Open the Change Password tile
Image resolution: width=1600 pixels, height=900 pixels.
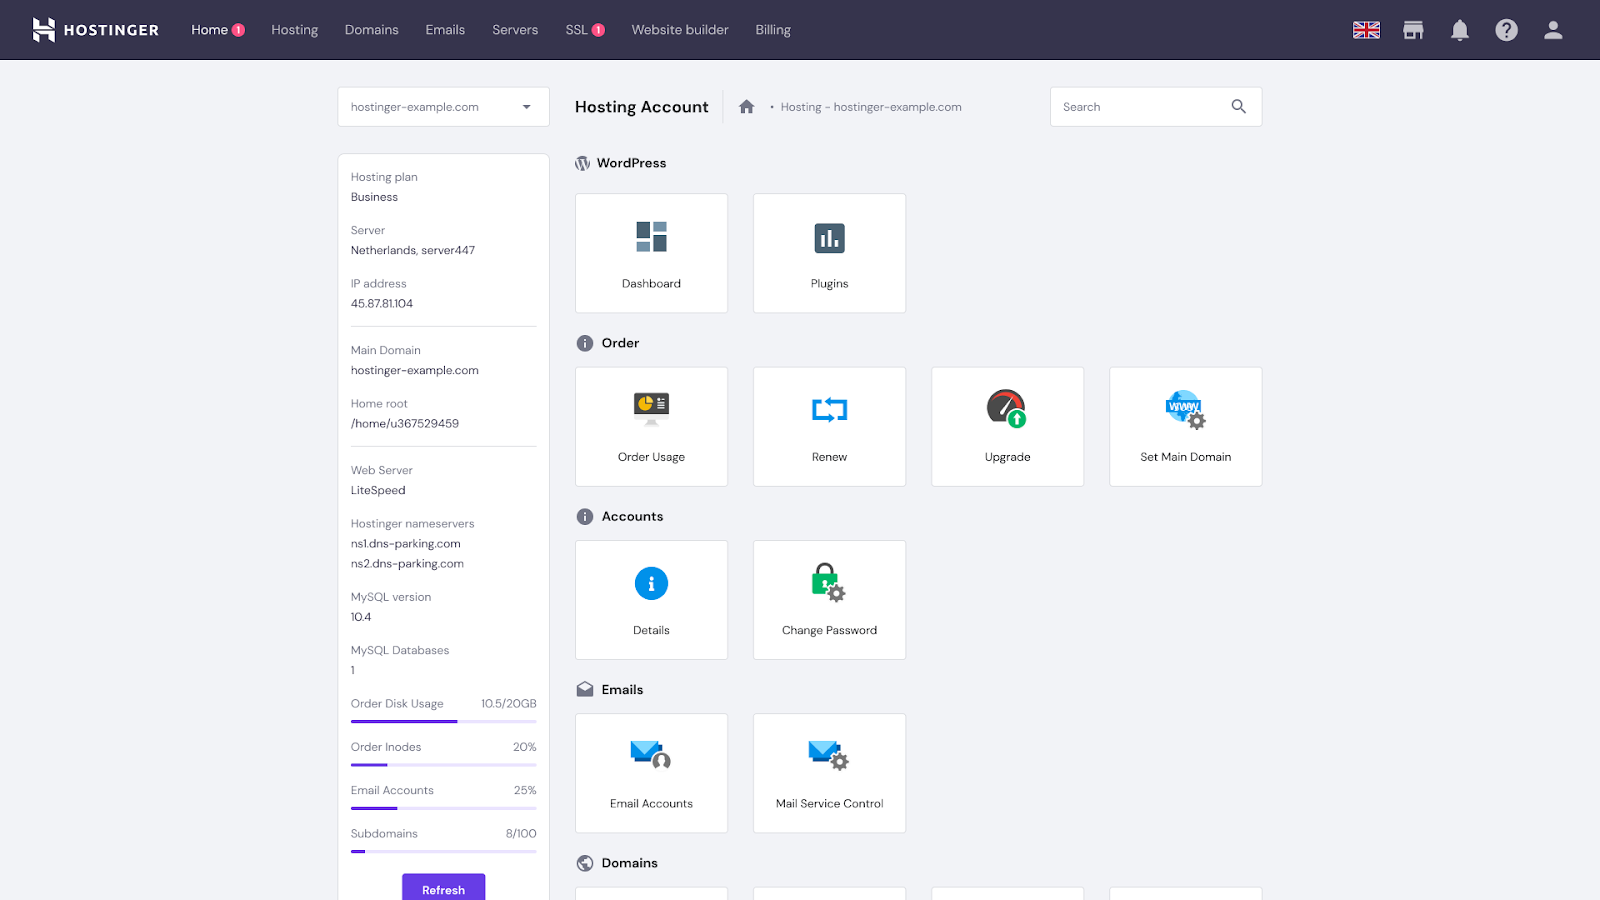pyautogui.click(x=829, y=600)
